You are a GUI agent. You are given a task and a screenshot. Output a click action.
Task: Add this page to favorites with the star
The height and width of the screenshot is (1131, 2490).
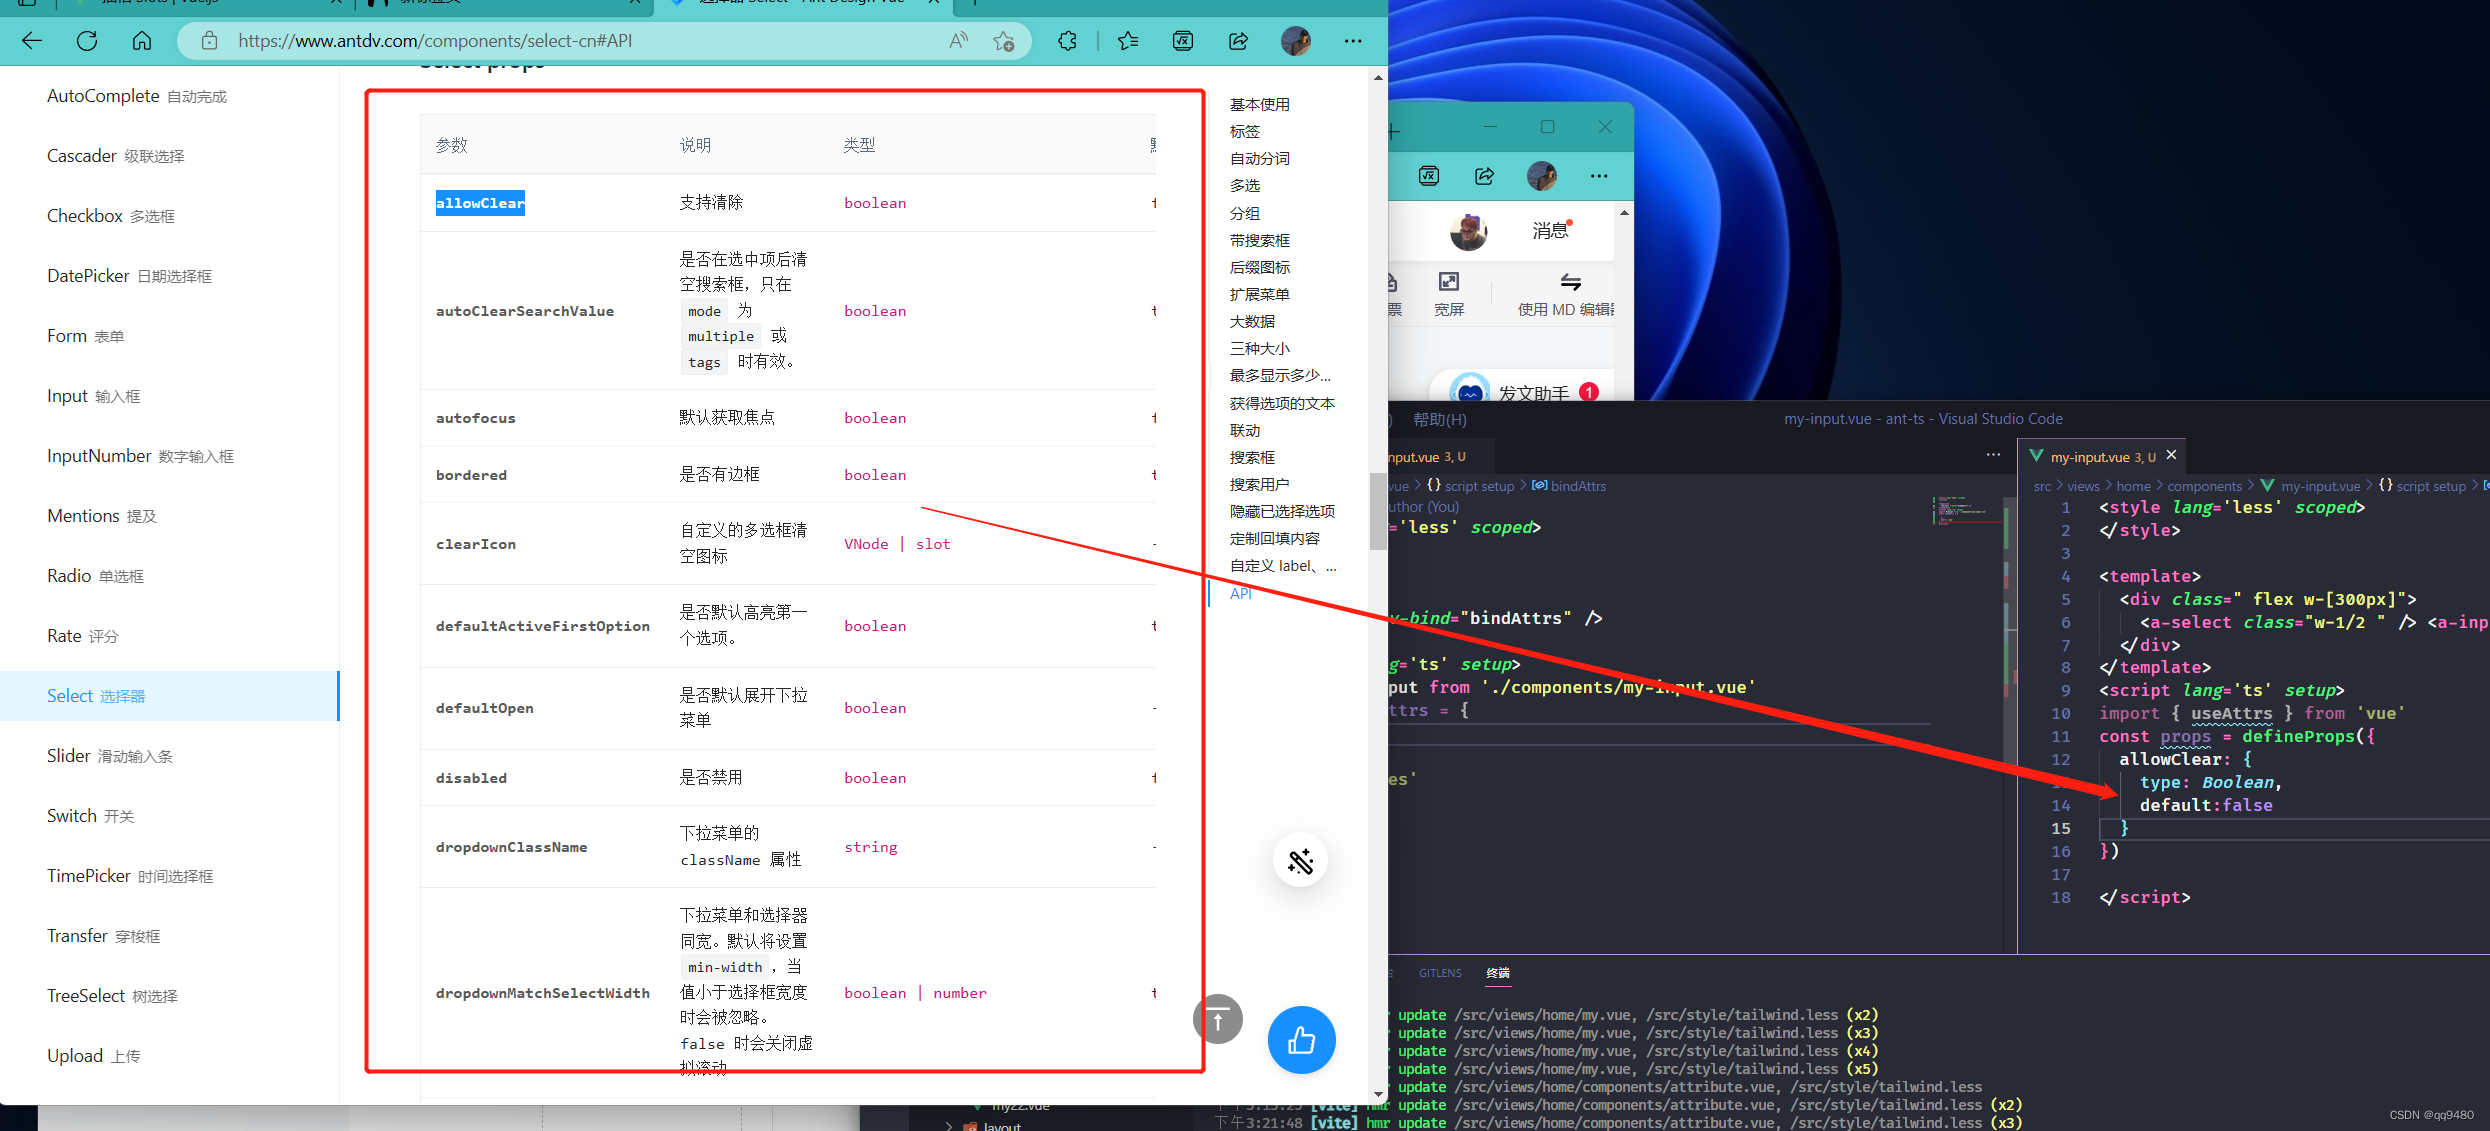1005,41
